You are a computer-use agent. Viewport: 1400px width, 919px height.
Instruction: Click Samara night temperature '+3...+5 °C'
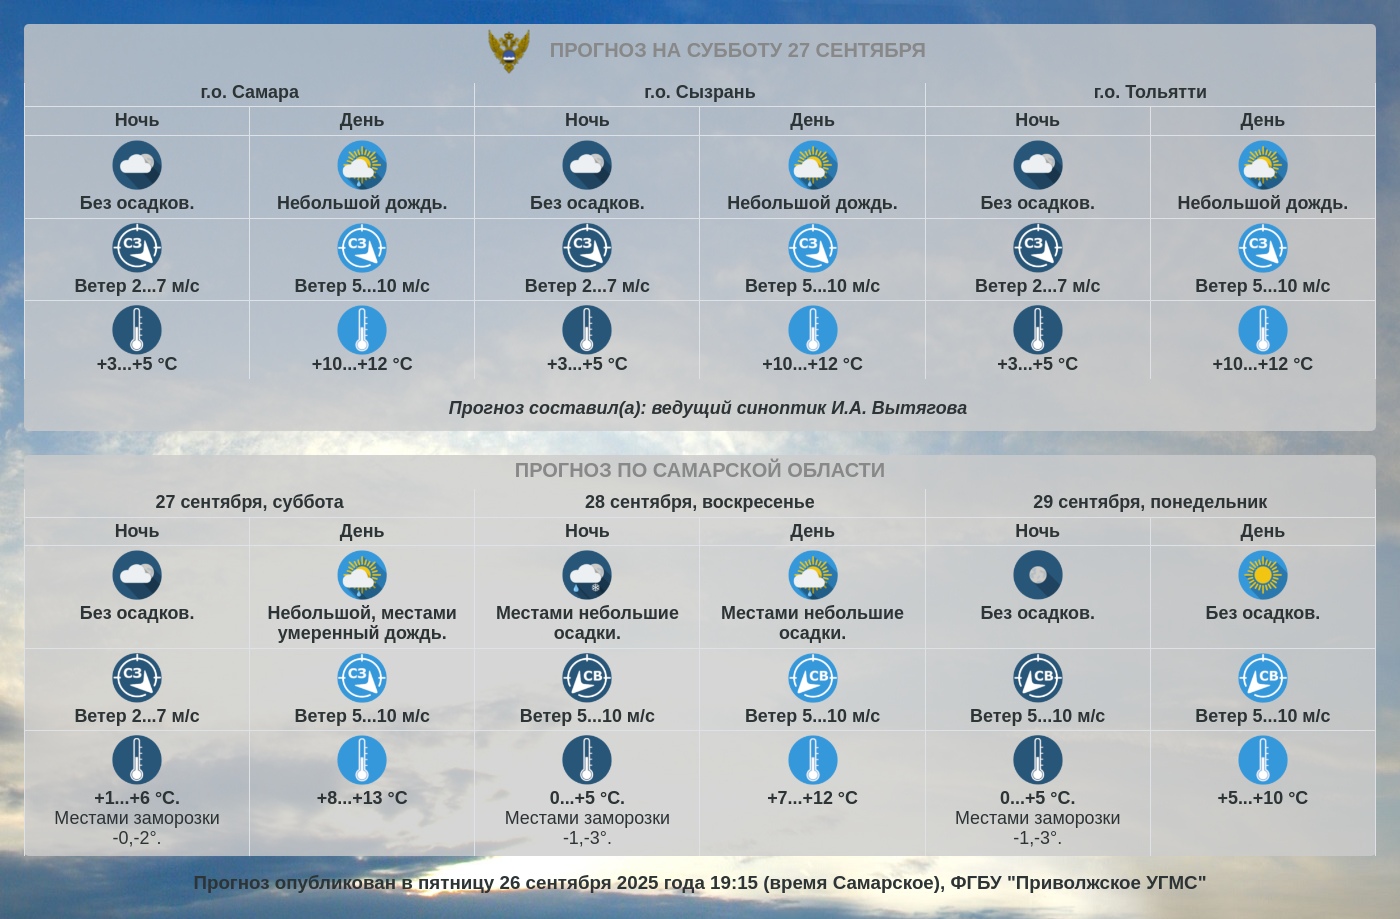(x=137, y=364)
